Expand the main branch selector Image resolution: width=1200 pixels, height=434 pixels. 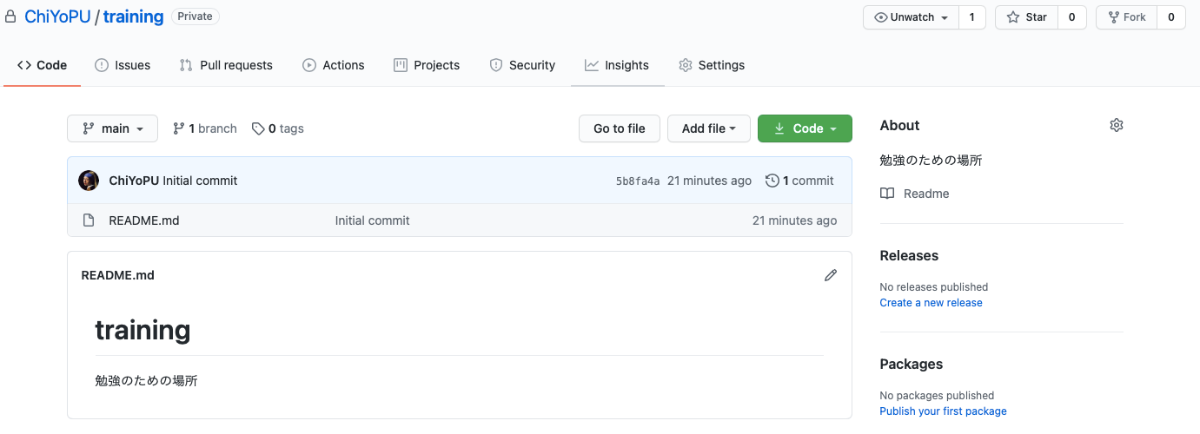click(112, 128)
